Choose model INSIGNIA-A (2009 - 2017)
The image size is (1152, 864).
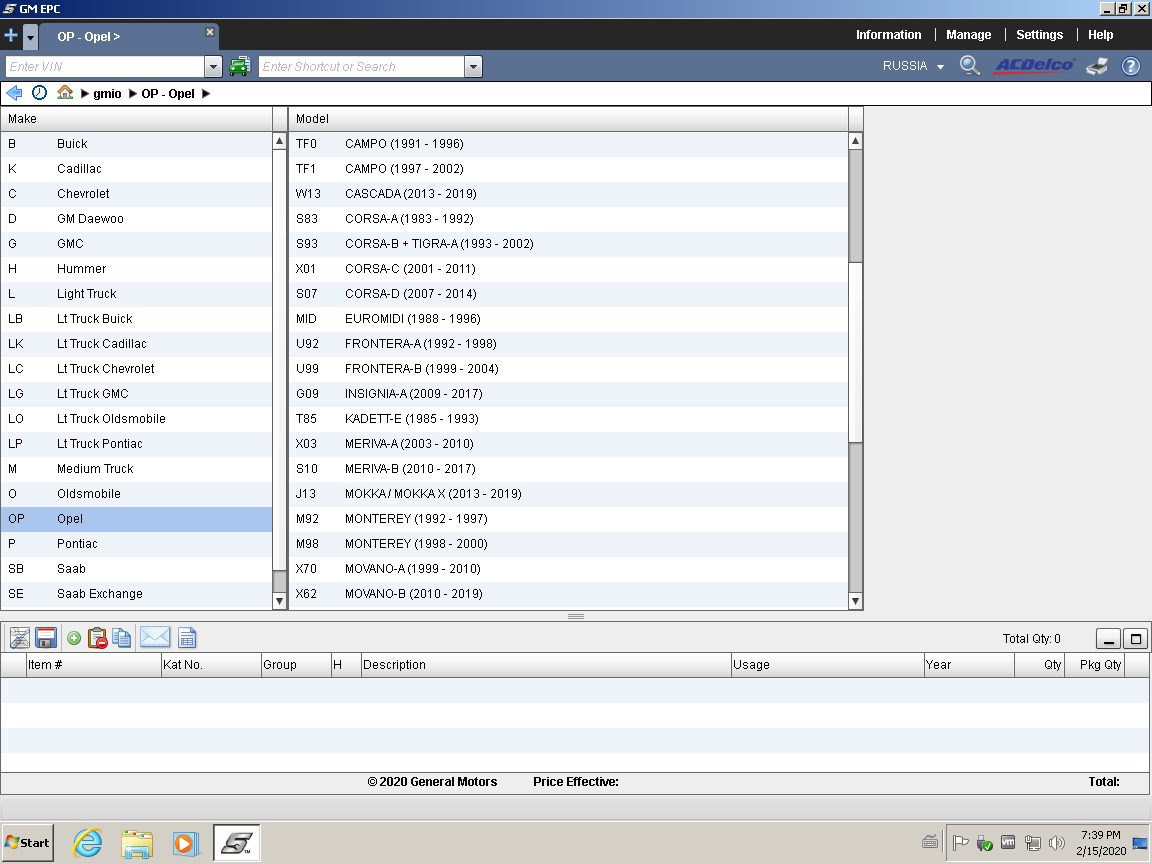[x=569, y=394]
